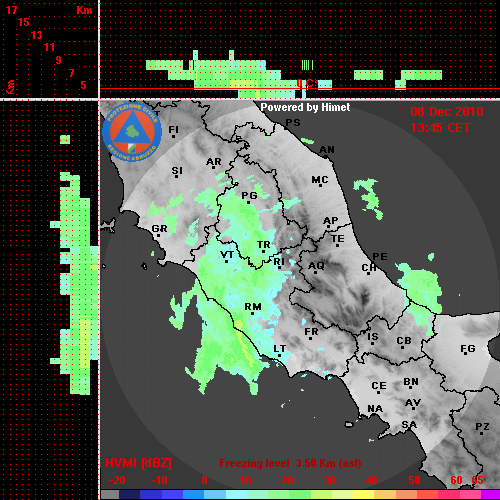The image size is (500, 500).
Task: Click the SA city label
Action: tap(409, 425)
